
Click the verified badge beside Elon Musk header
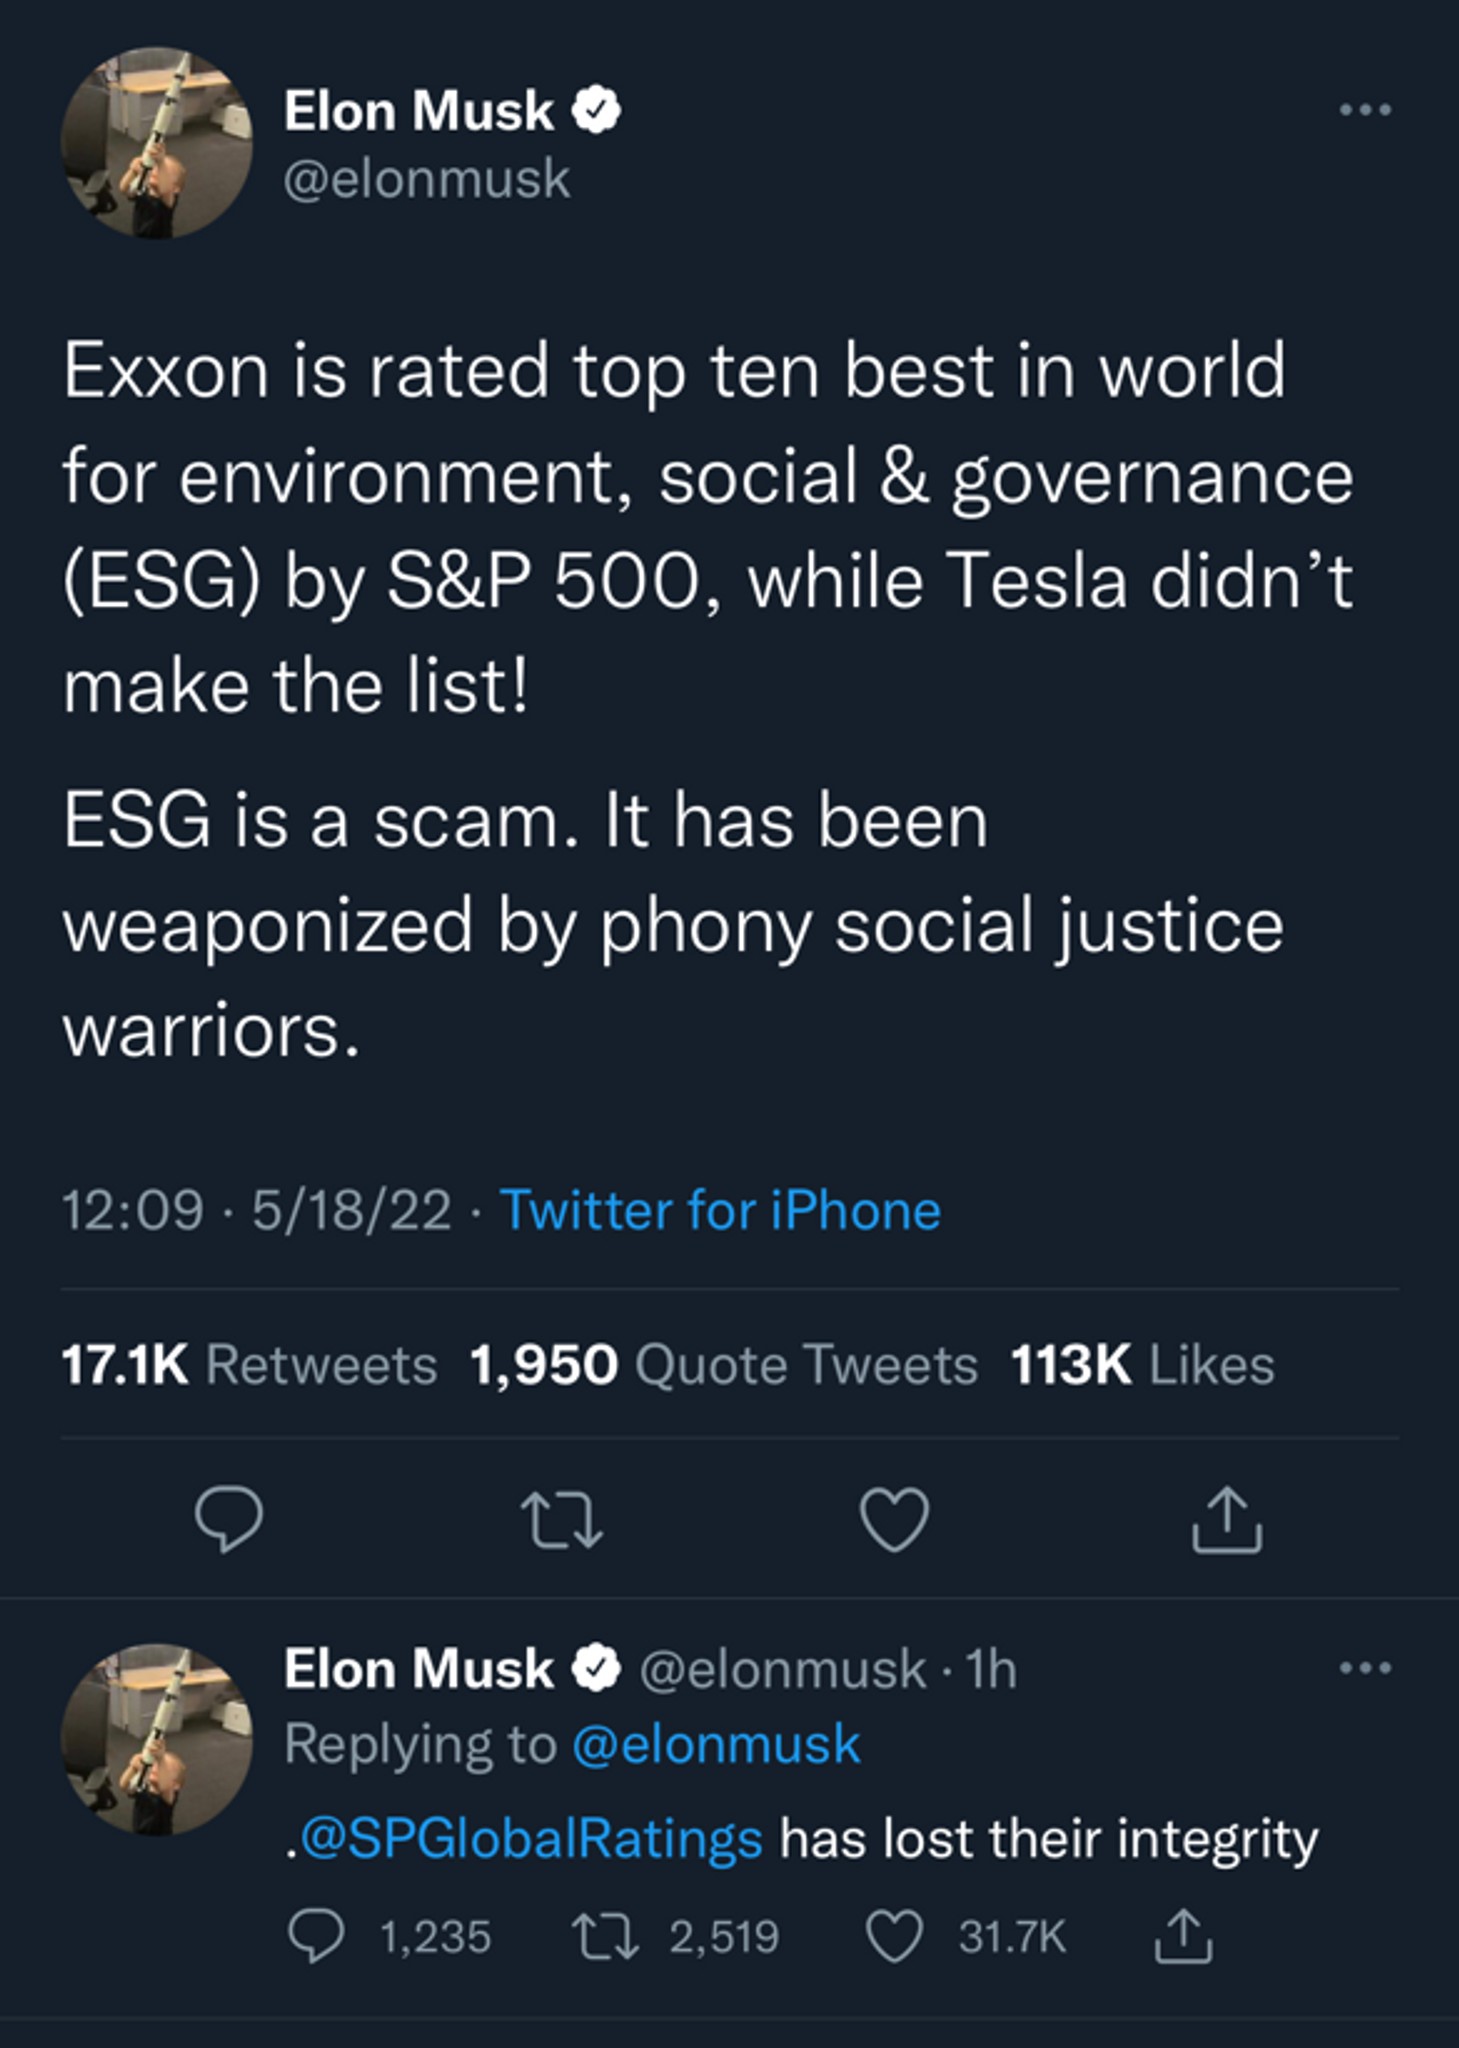[x=597, y=110]
